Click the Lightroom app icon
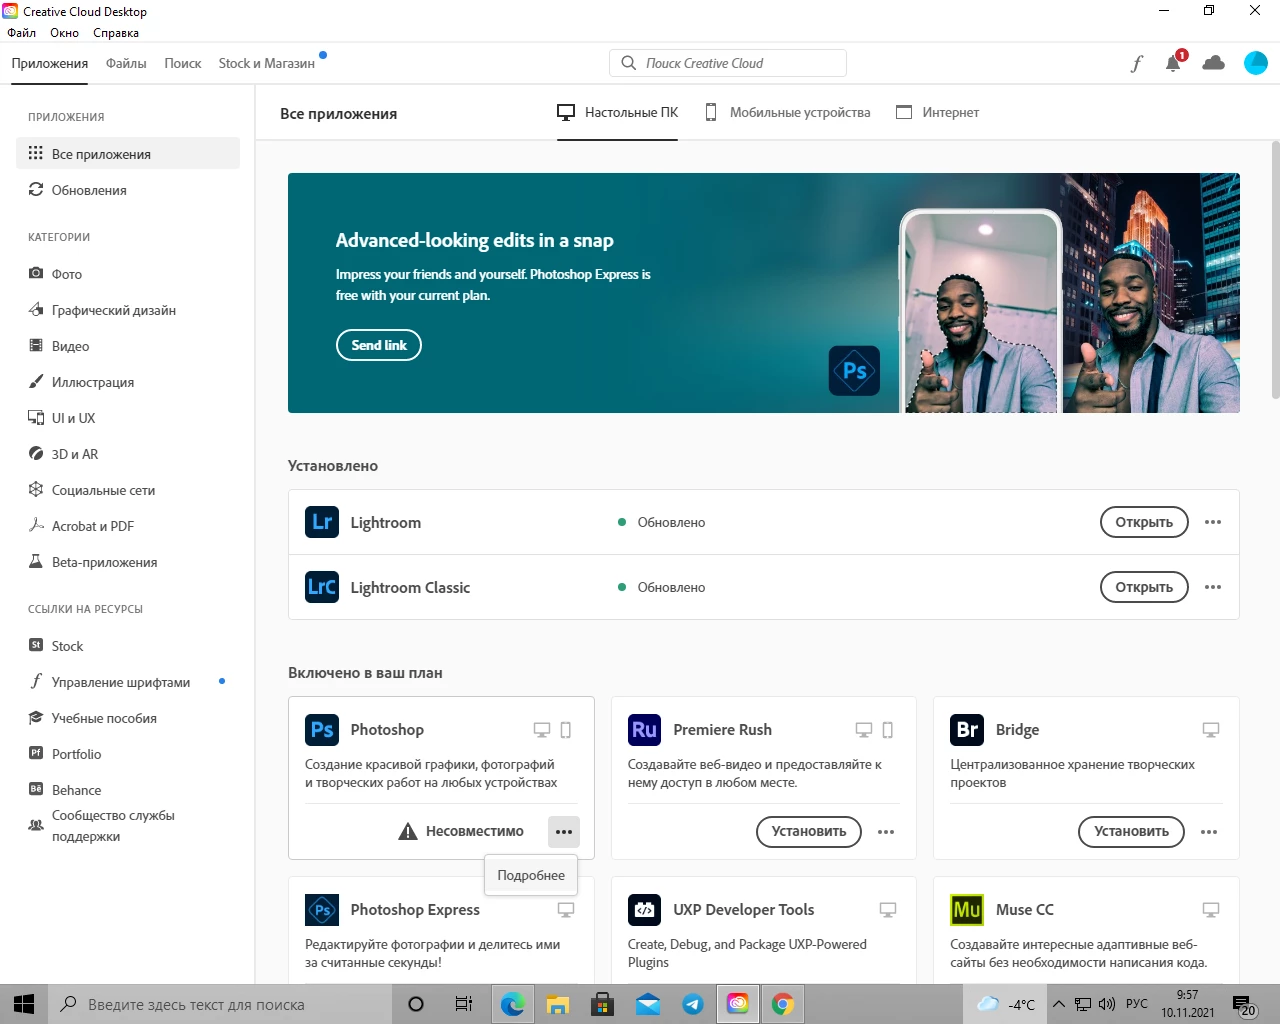The height and width of the screenshot is (1024, 1280). point(322,522)
